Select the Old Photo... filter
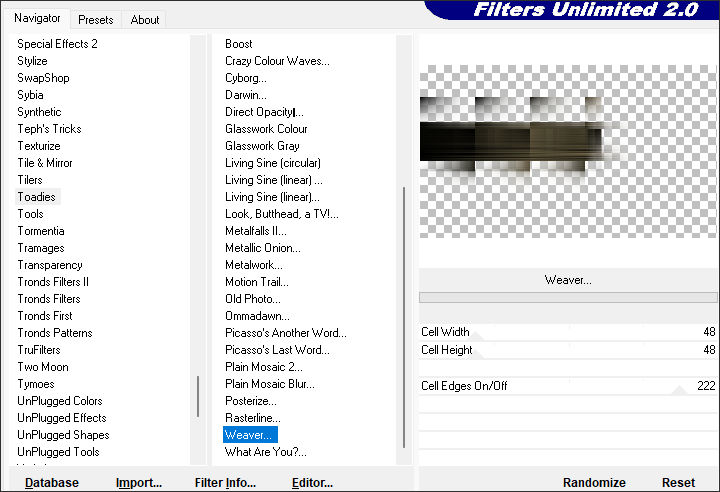 click(x=253, y=299)
